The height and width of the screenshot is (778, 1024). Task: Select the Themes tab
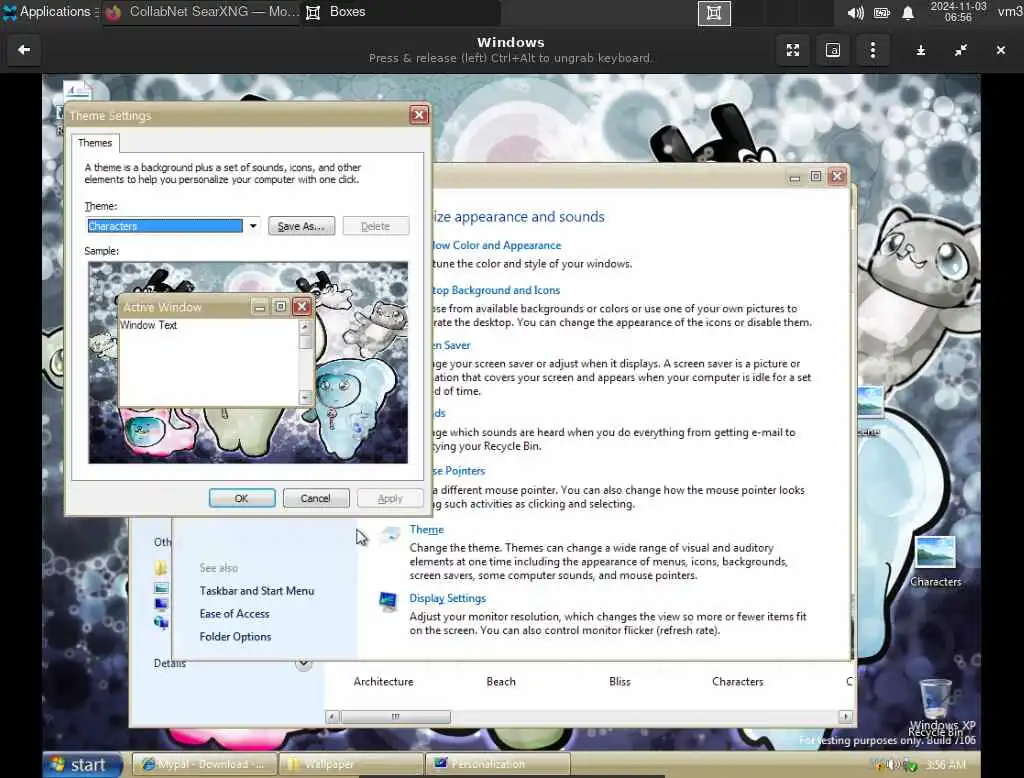(95, 142)
